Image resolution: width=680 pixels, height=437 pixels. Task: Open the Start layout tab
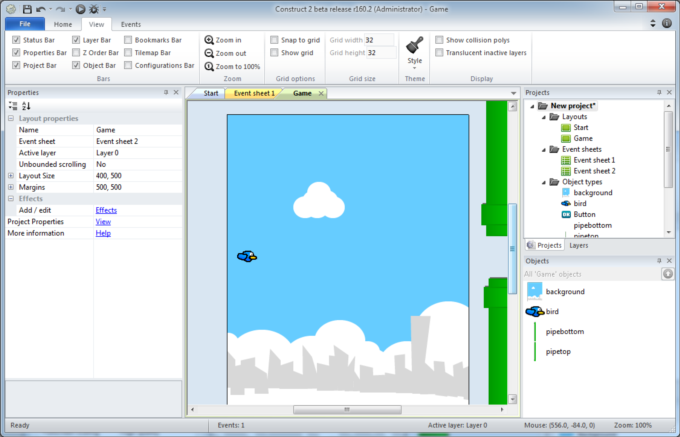click(211, 93)
